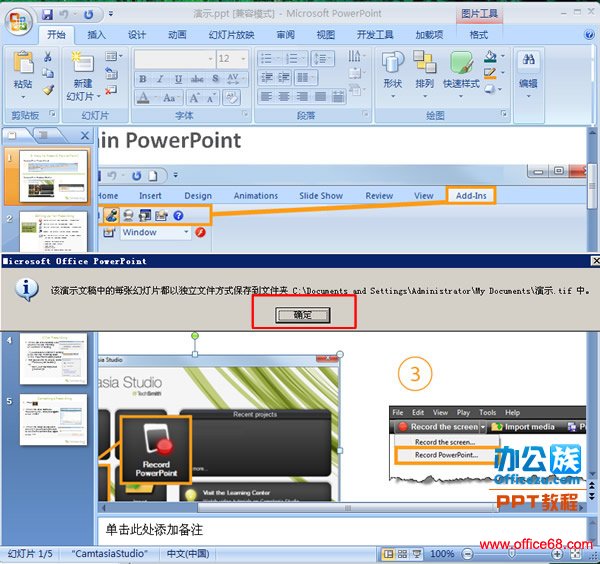Change character spacing with the AV icon
The image size is (600, 564).
tap(233, 79)
